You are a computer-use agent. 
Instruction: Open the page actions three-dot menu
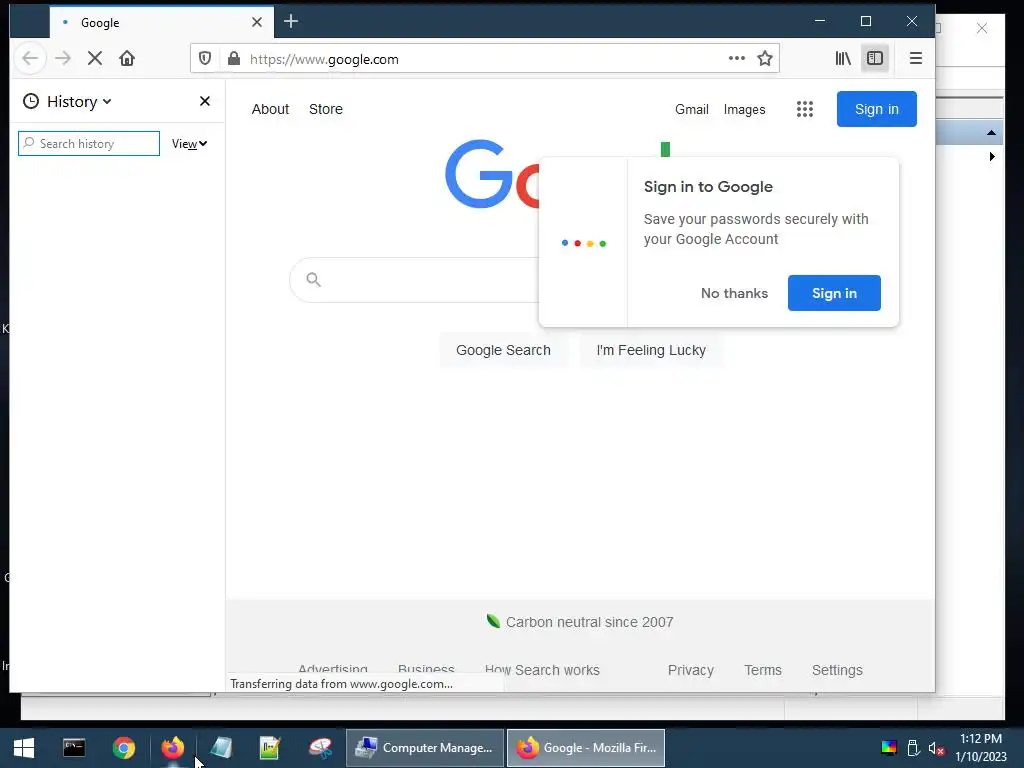click(737, 58)
